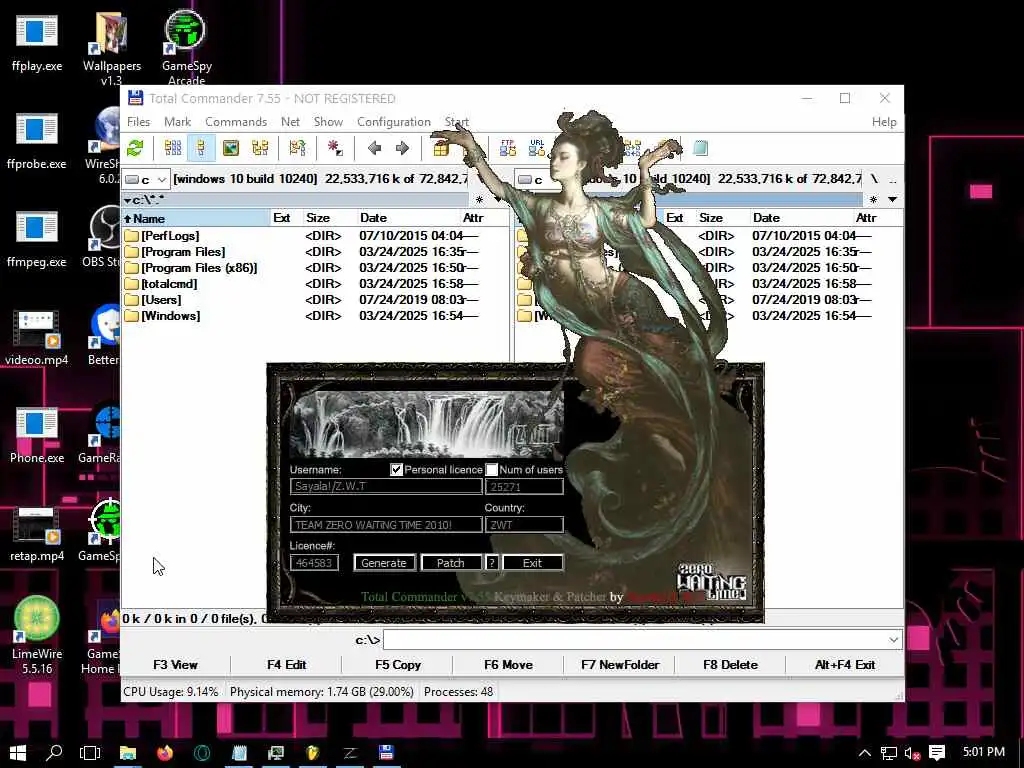This screenshot has height=768, width=1024.
Task: Open left panel favorites asterisk button
Action: 479,199
